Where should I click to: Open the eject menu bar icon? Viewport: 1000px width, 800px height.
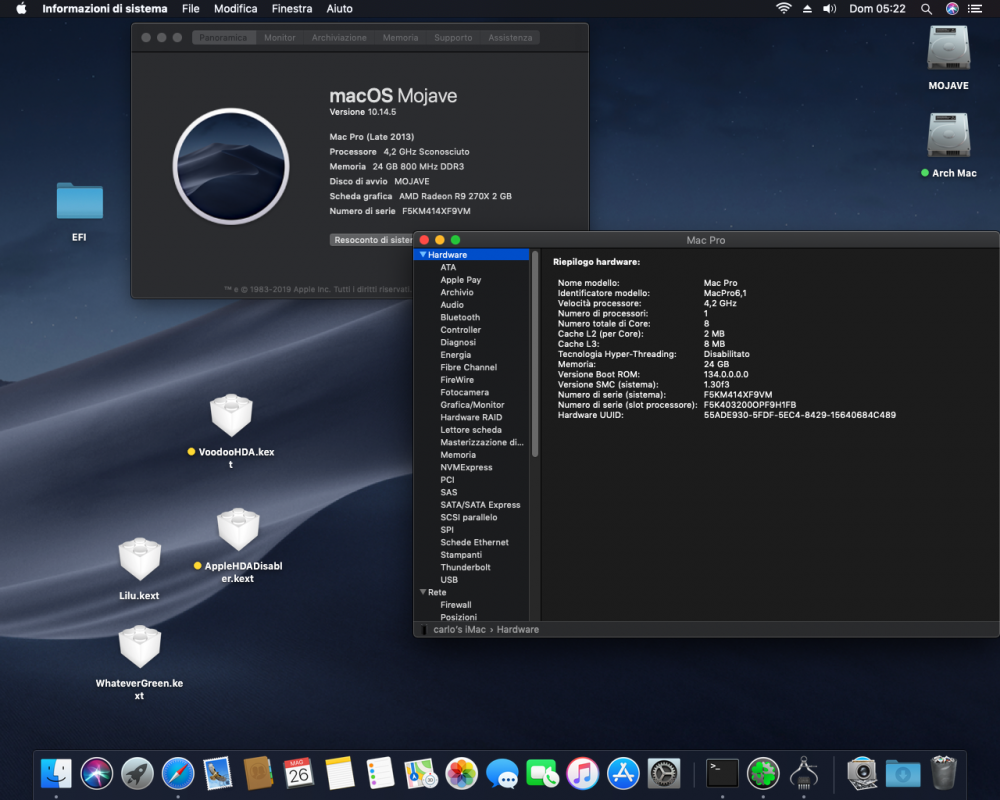[x=807, y=9]
